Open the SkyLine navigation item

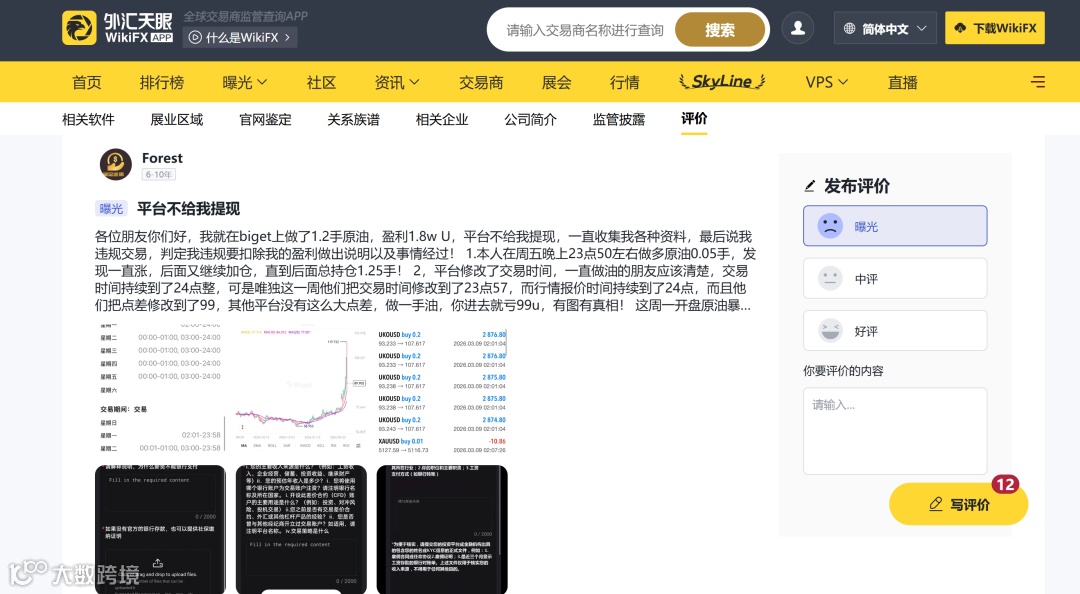pos(722,81)
